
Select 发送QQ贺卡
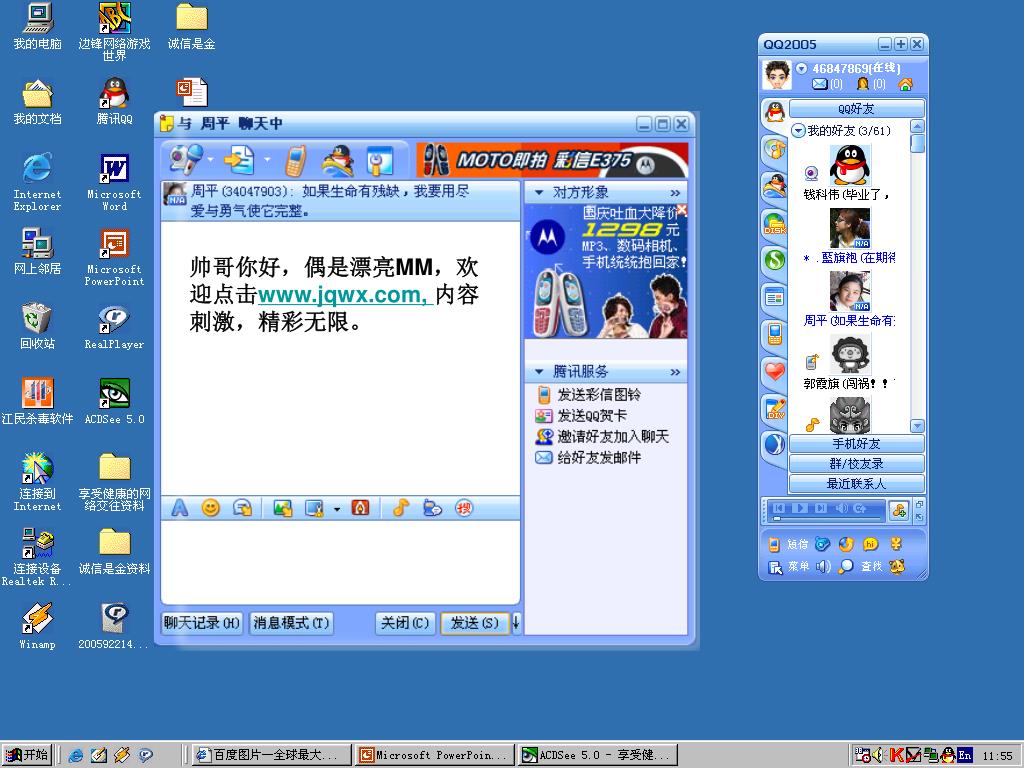pyautogui.click(x=581, y=415)
